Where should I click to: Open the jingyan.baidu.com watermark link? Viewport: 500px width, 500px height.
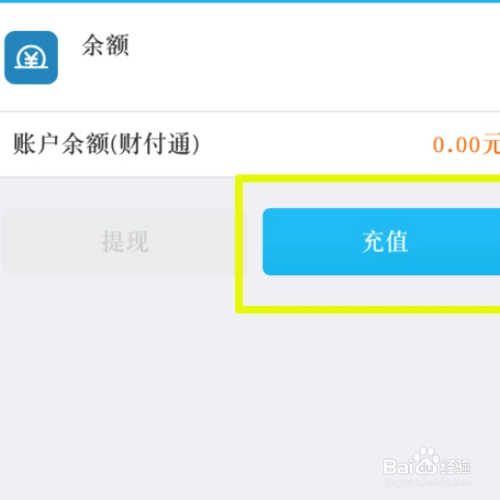click(x=427, y=482)
